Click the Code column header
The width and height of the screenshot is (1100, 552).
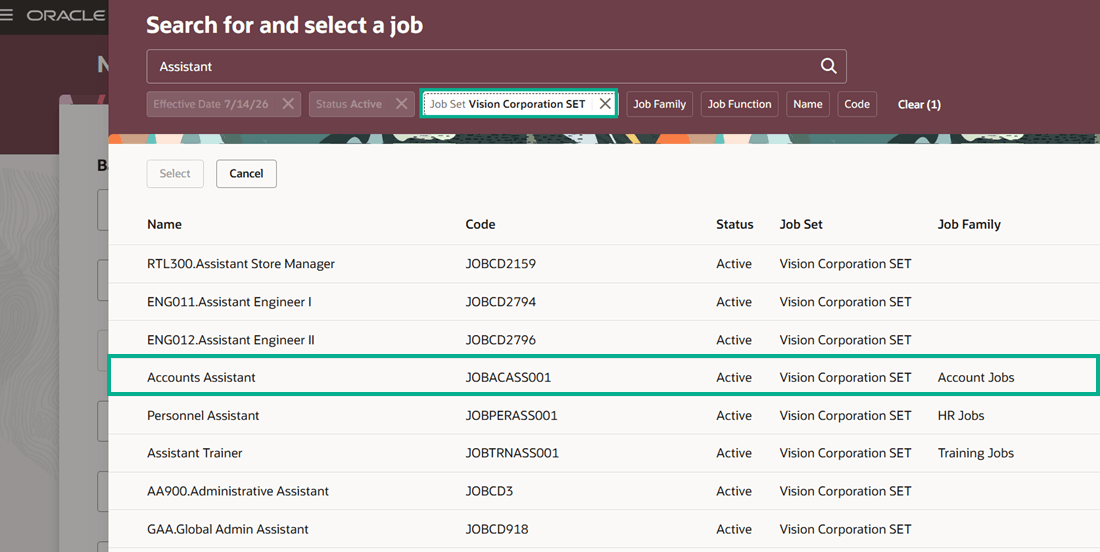[x=481, y=224]
